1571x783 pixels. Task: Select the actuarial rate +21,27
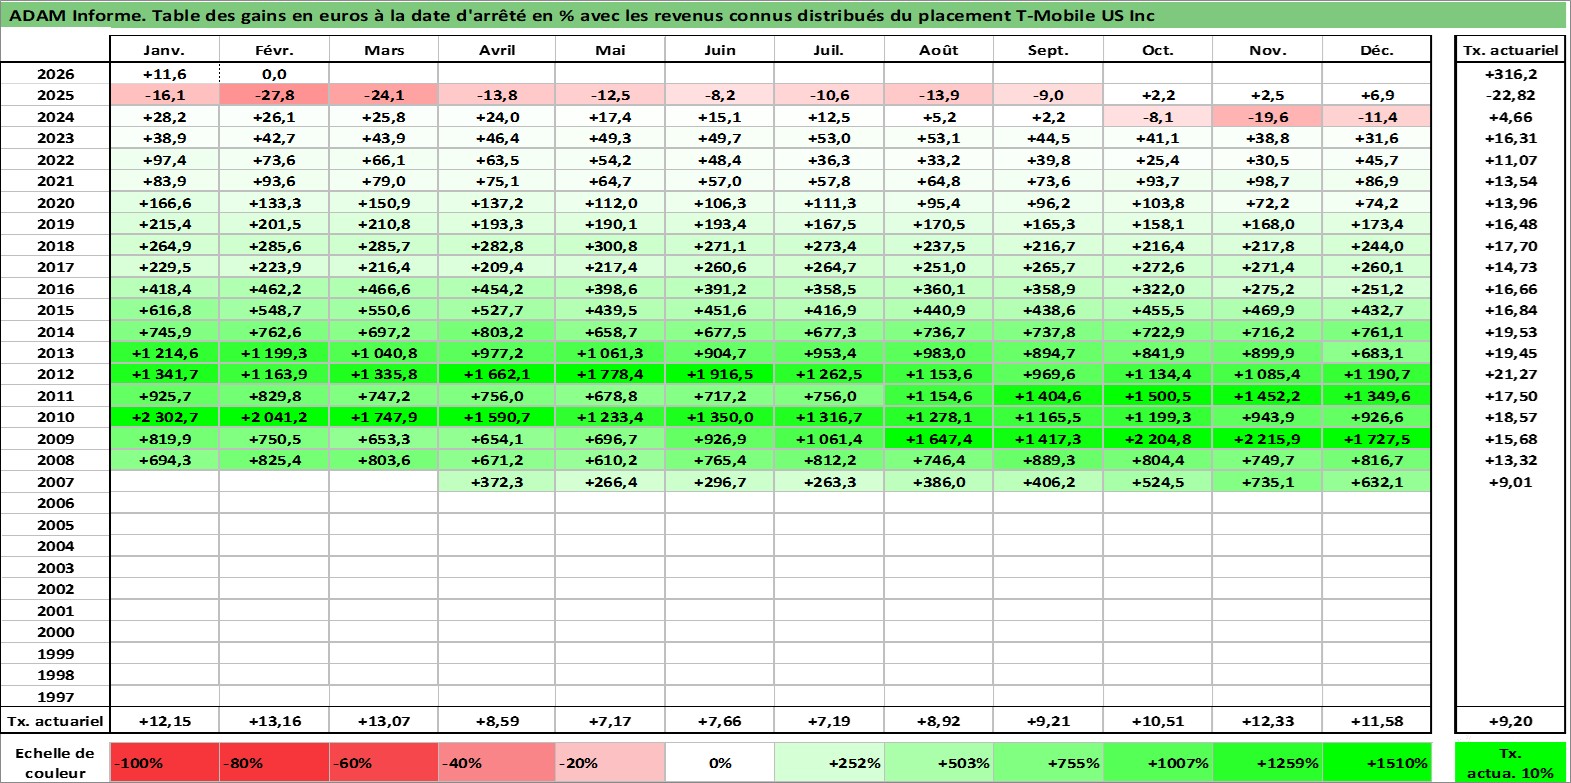pos(1510,374)
